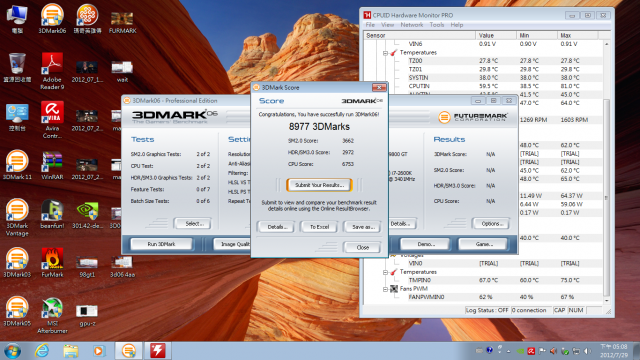Select the CPUTIN sensor row

pos(483,86)
